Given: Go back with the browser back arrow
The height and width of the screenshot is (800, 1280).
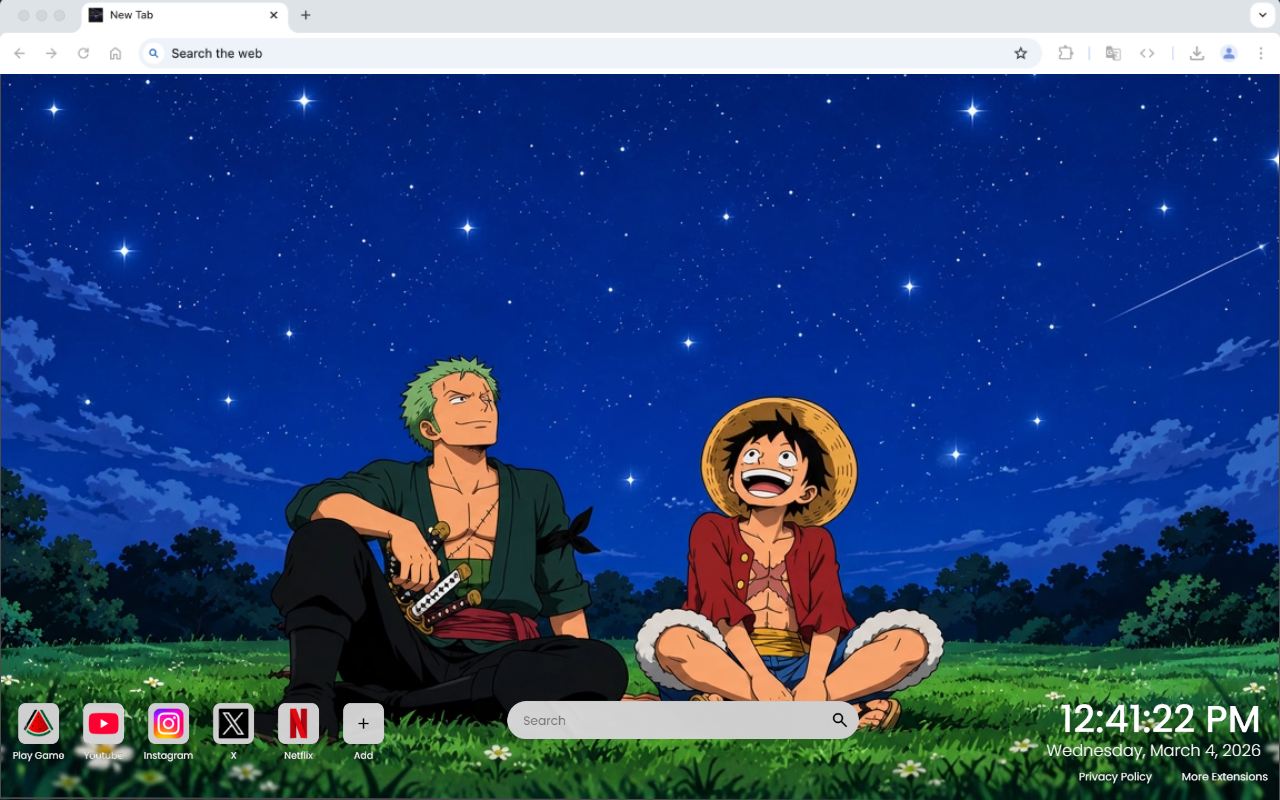Looking at the screenshot, I should coord(20,53).
